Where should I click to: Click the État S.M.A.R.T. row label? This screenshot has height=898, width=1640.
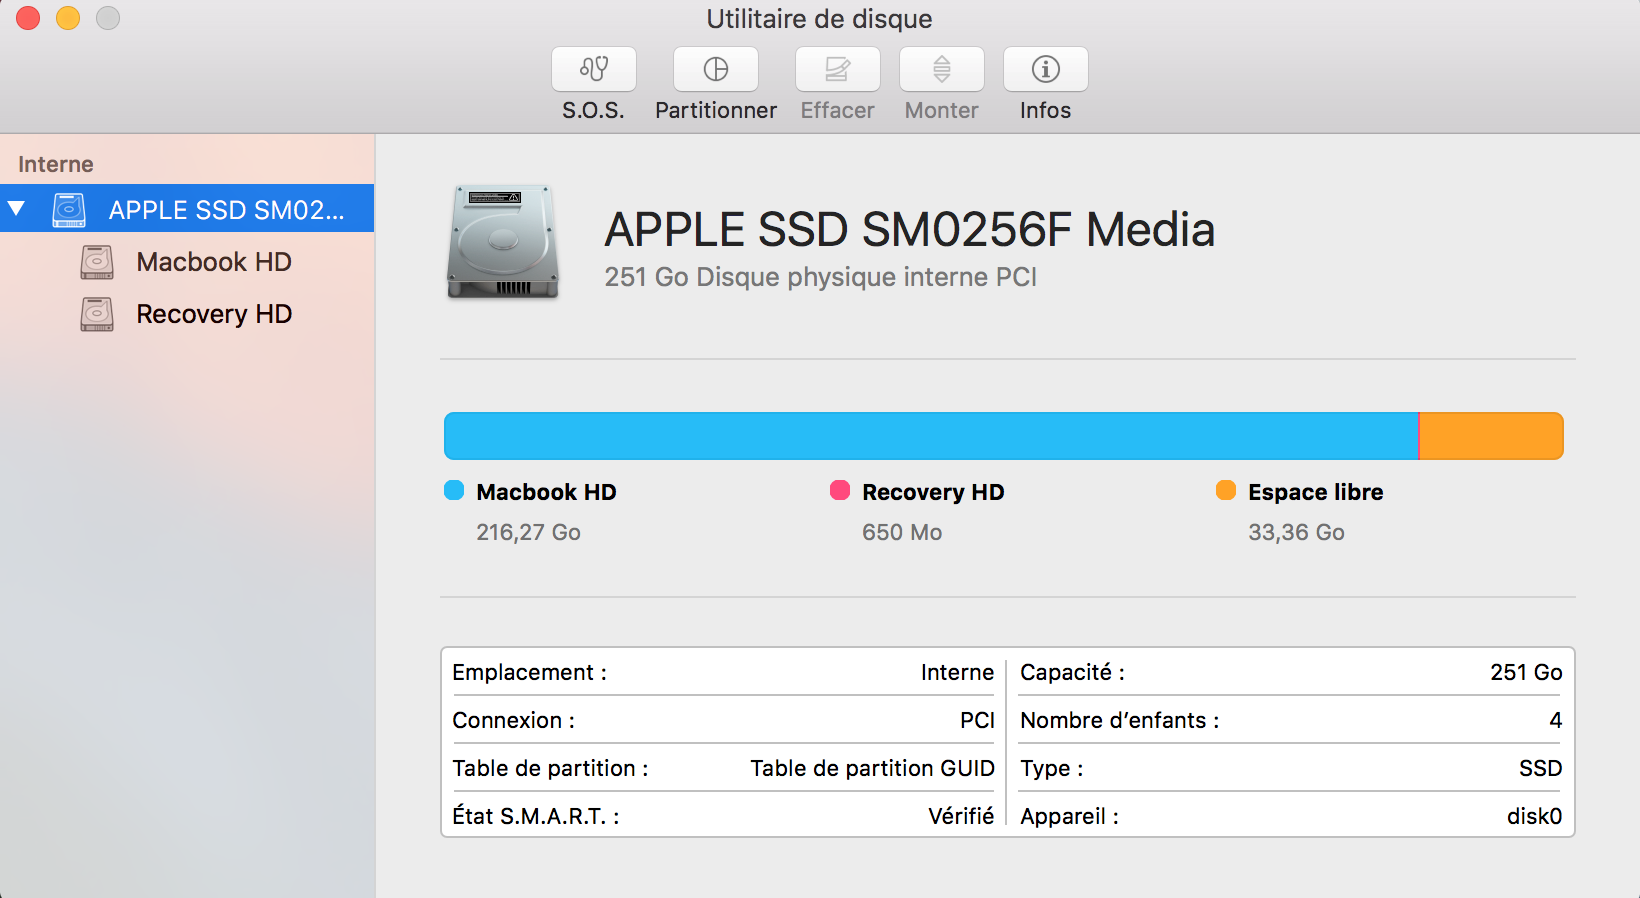point(536,816)
